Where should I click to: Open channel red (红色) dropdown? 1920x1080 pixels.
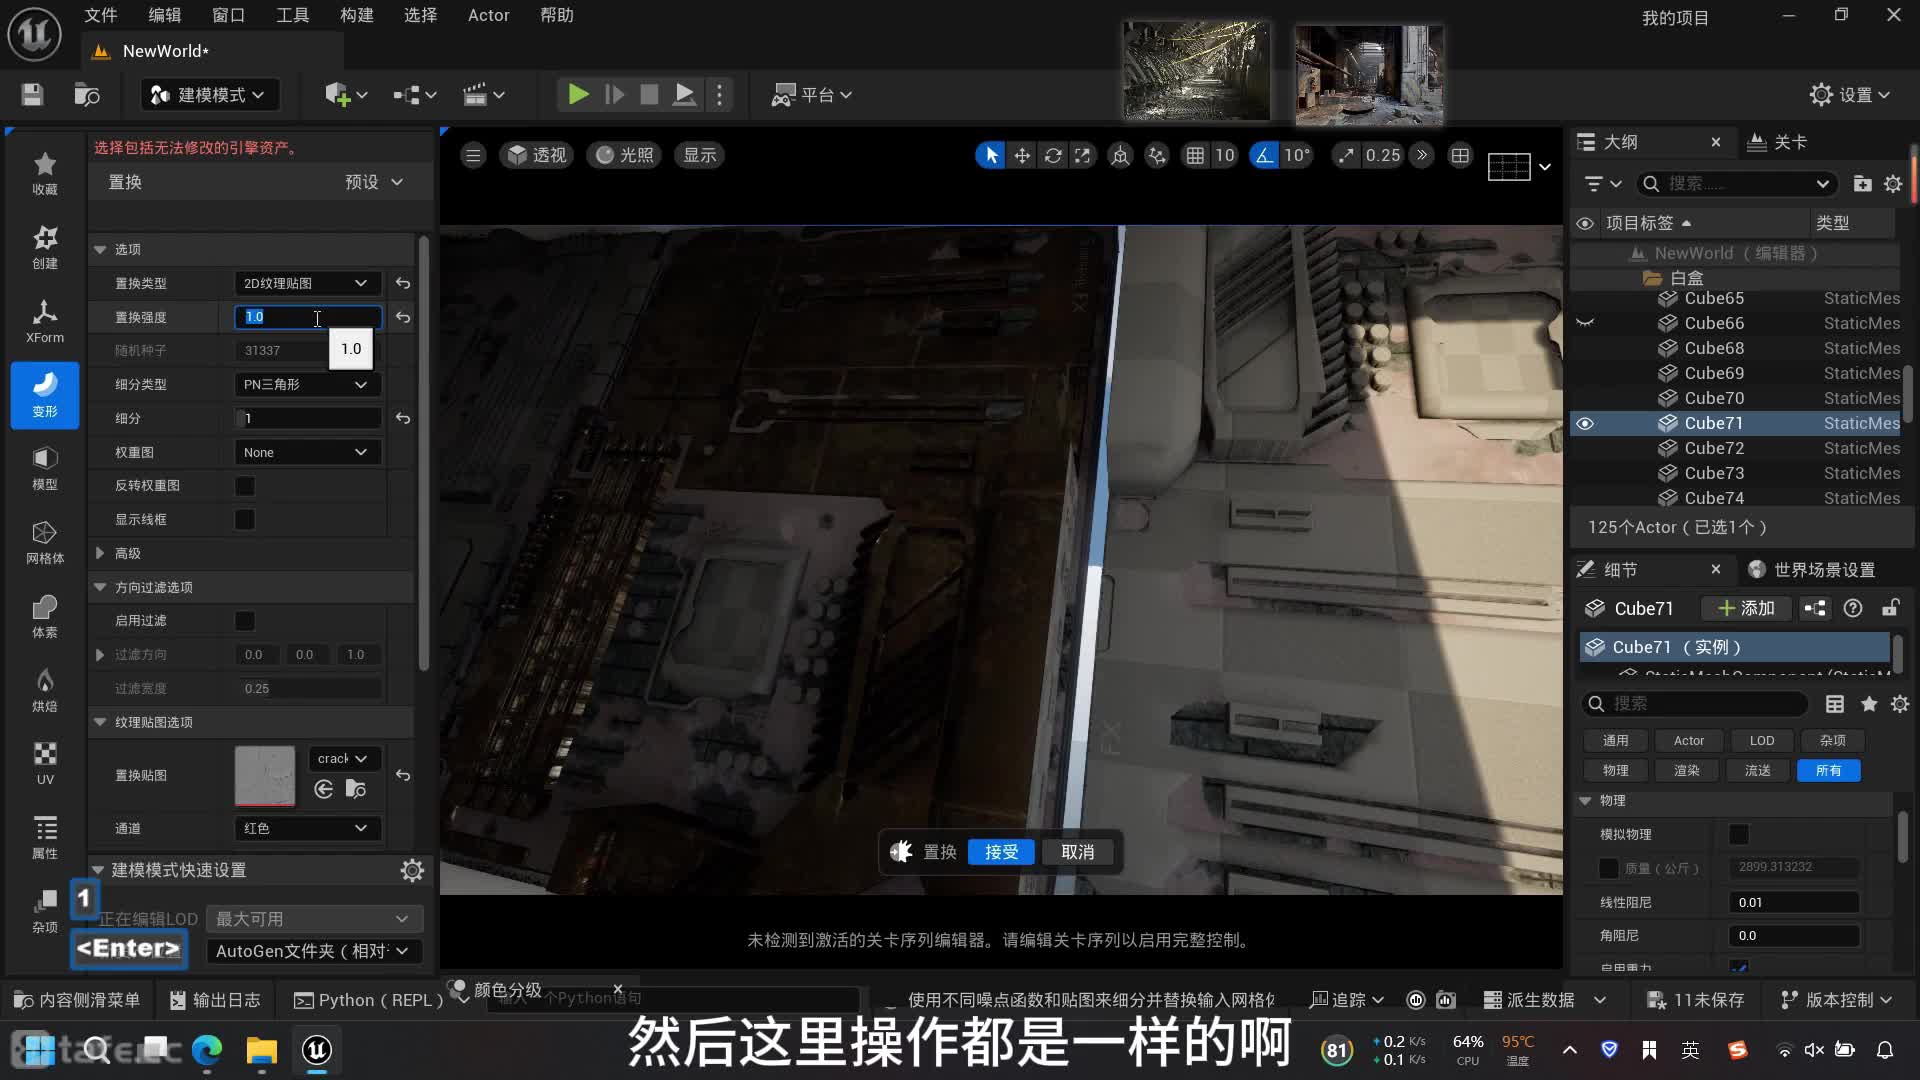(307, 828)
